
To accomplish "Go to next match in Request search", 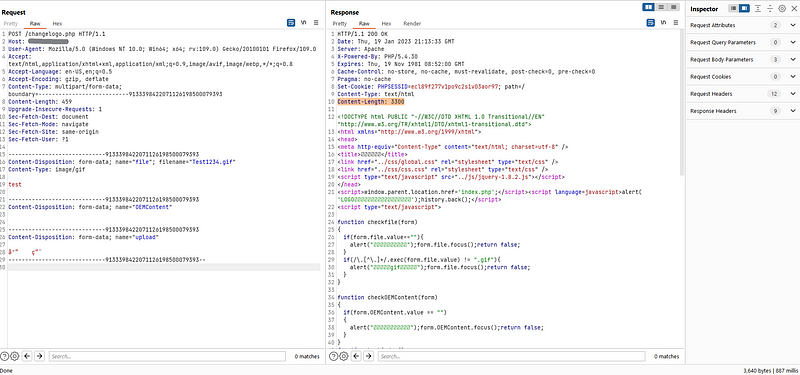I will [39, 356].
